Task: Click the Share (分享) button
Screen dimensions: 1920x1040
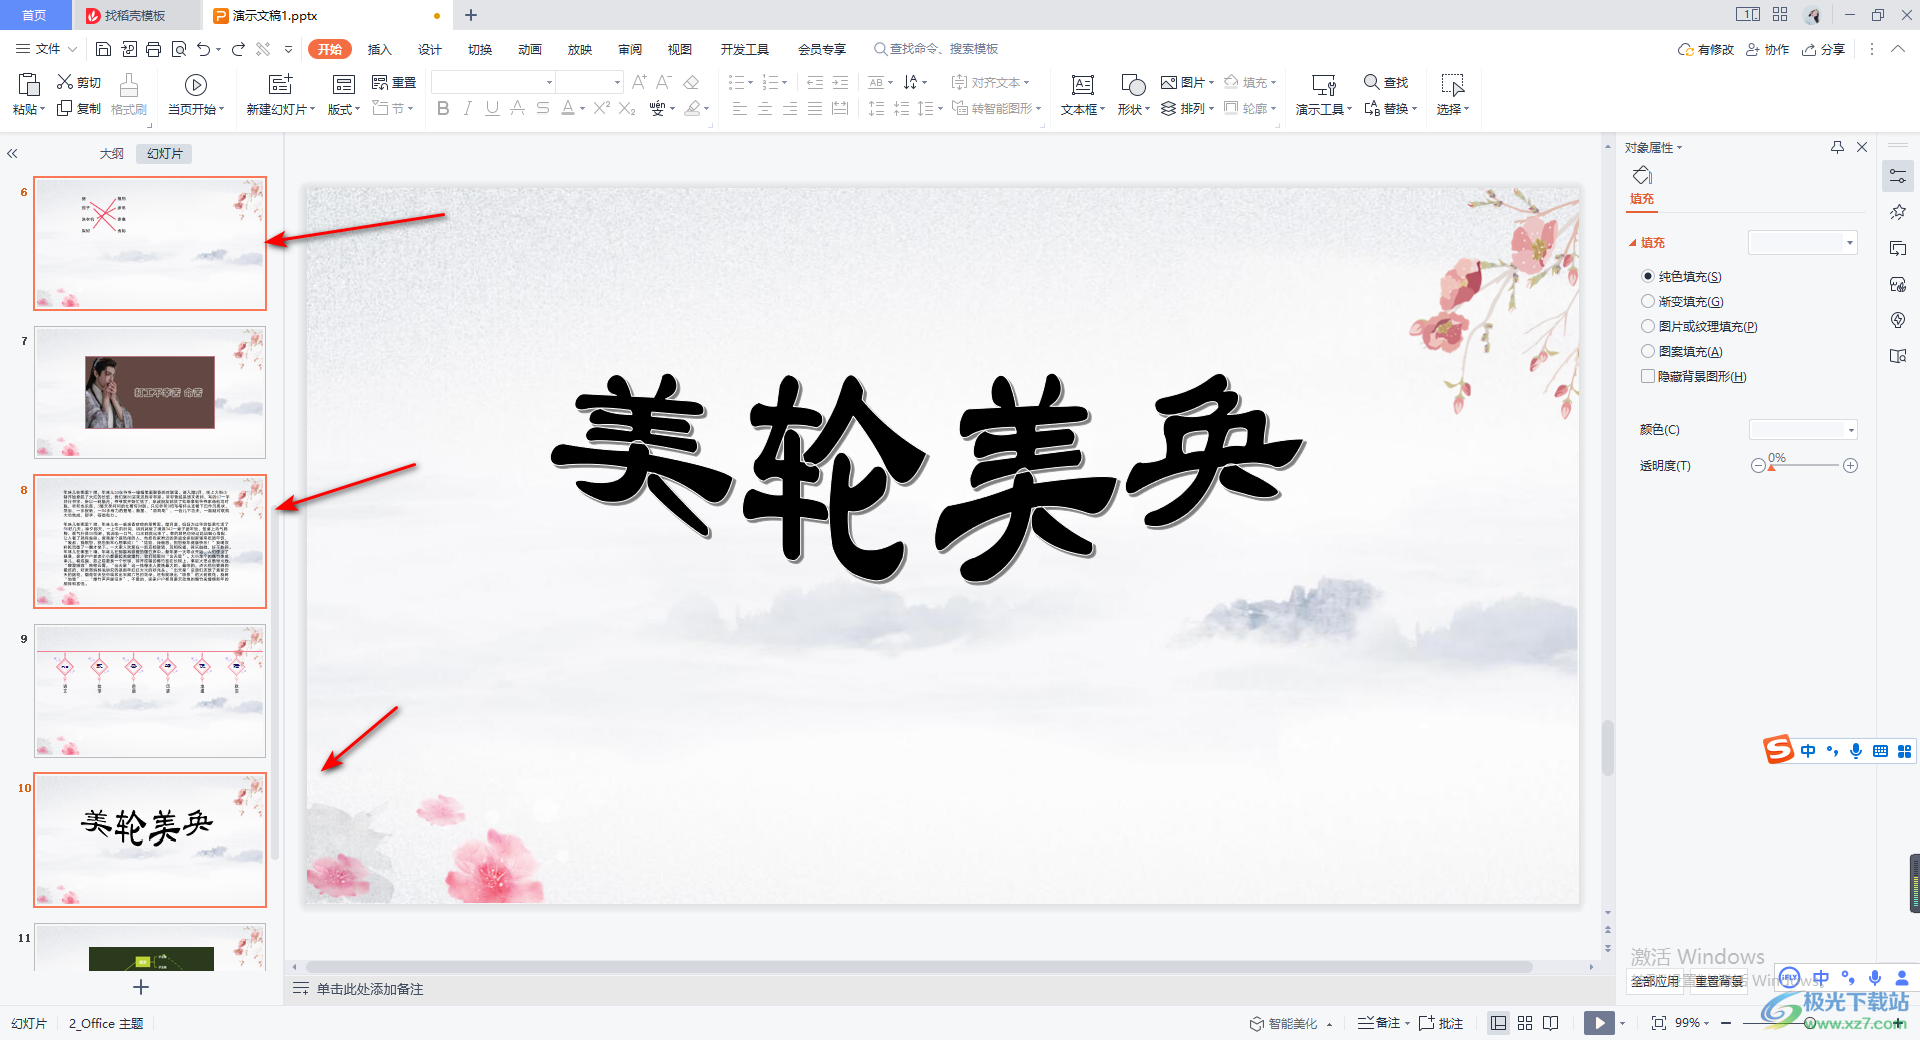Action: point(1823,49)
